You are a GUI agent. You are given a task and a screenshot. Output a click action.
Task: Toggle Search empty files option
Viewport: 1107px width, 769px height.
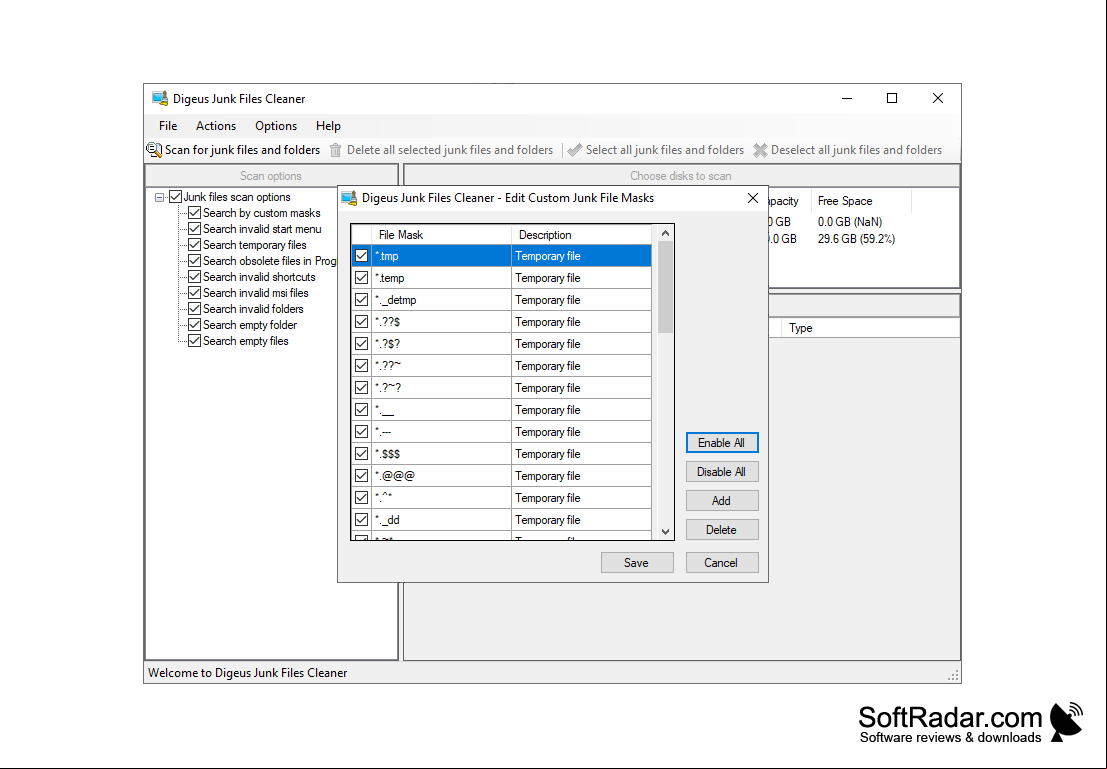pyautogui.click(x=195, y=340)
